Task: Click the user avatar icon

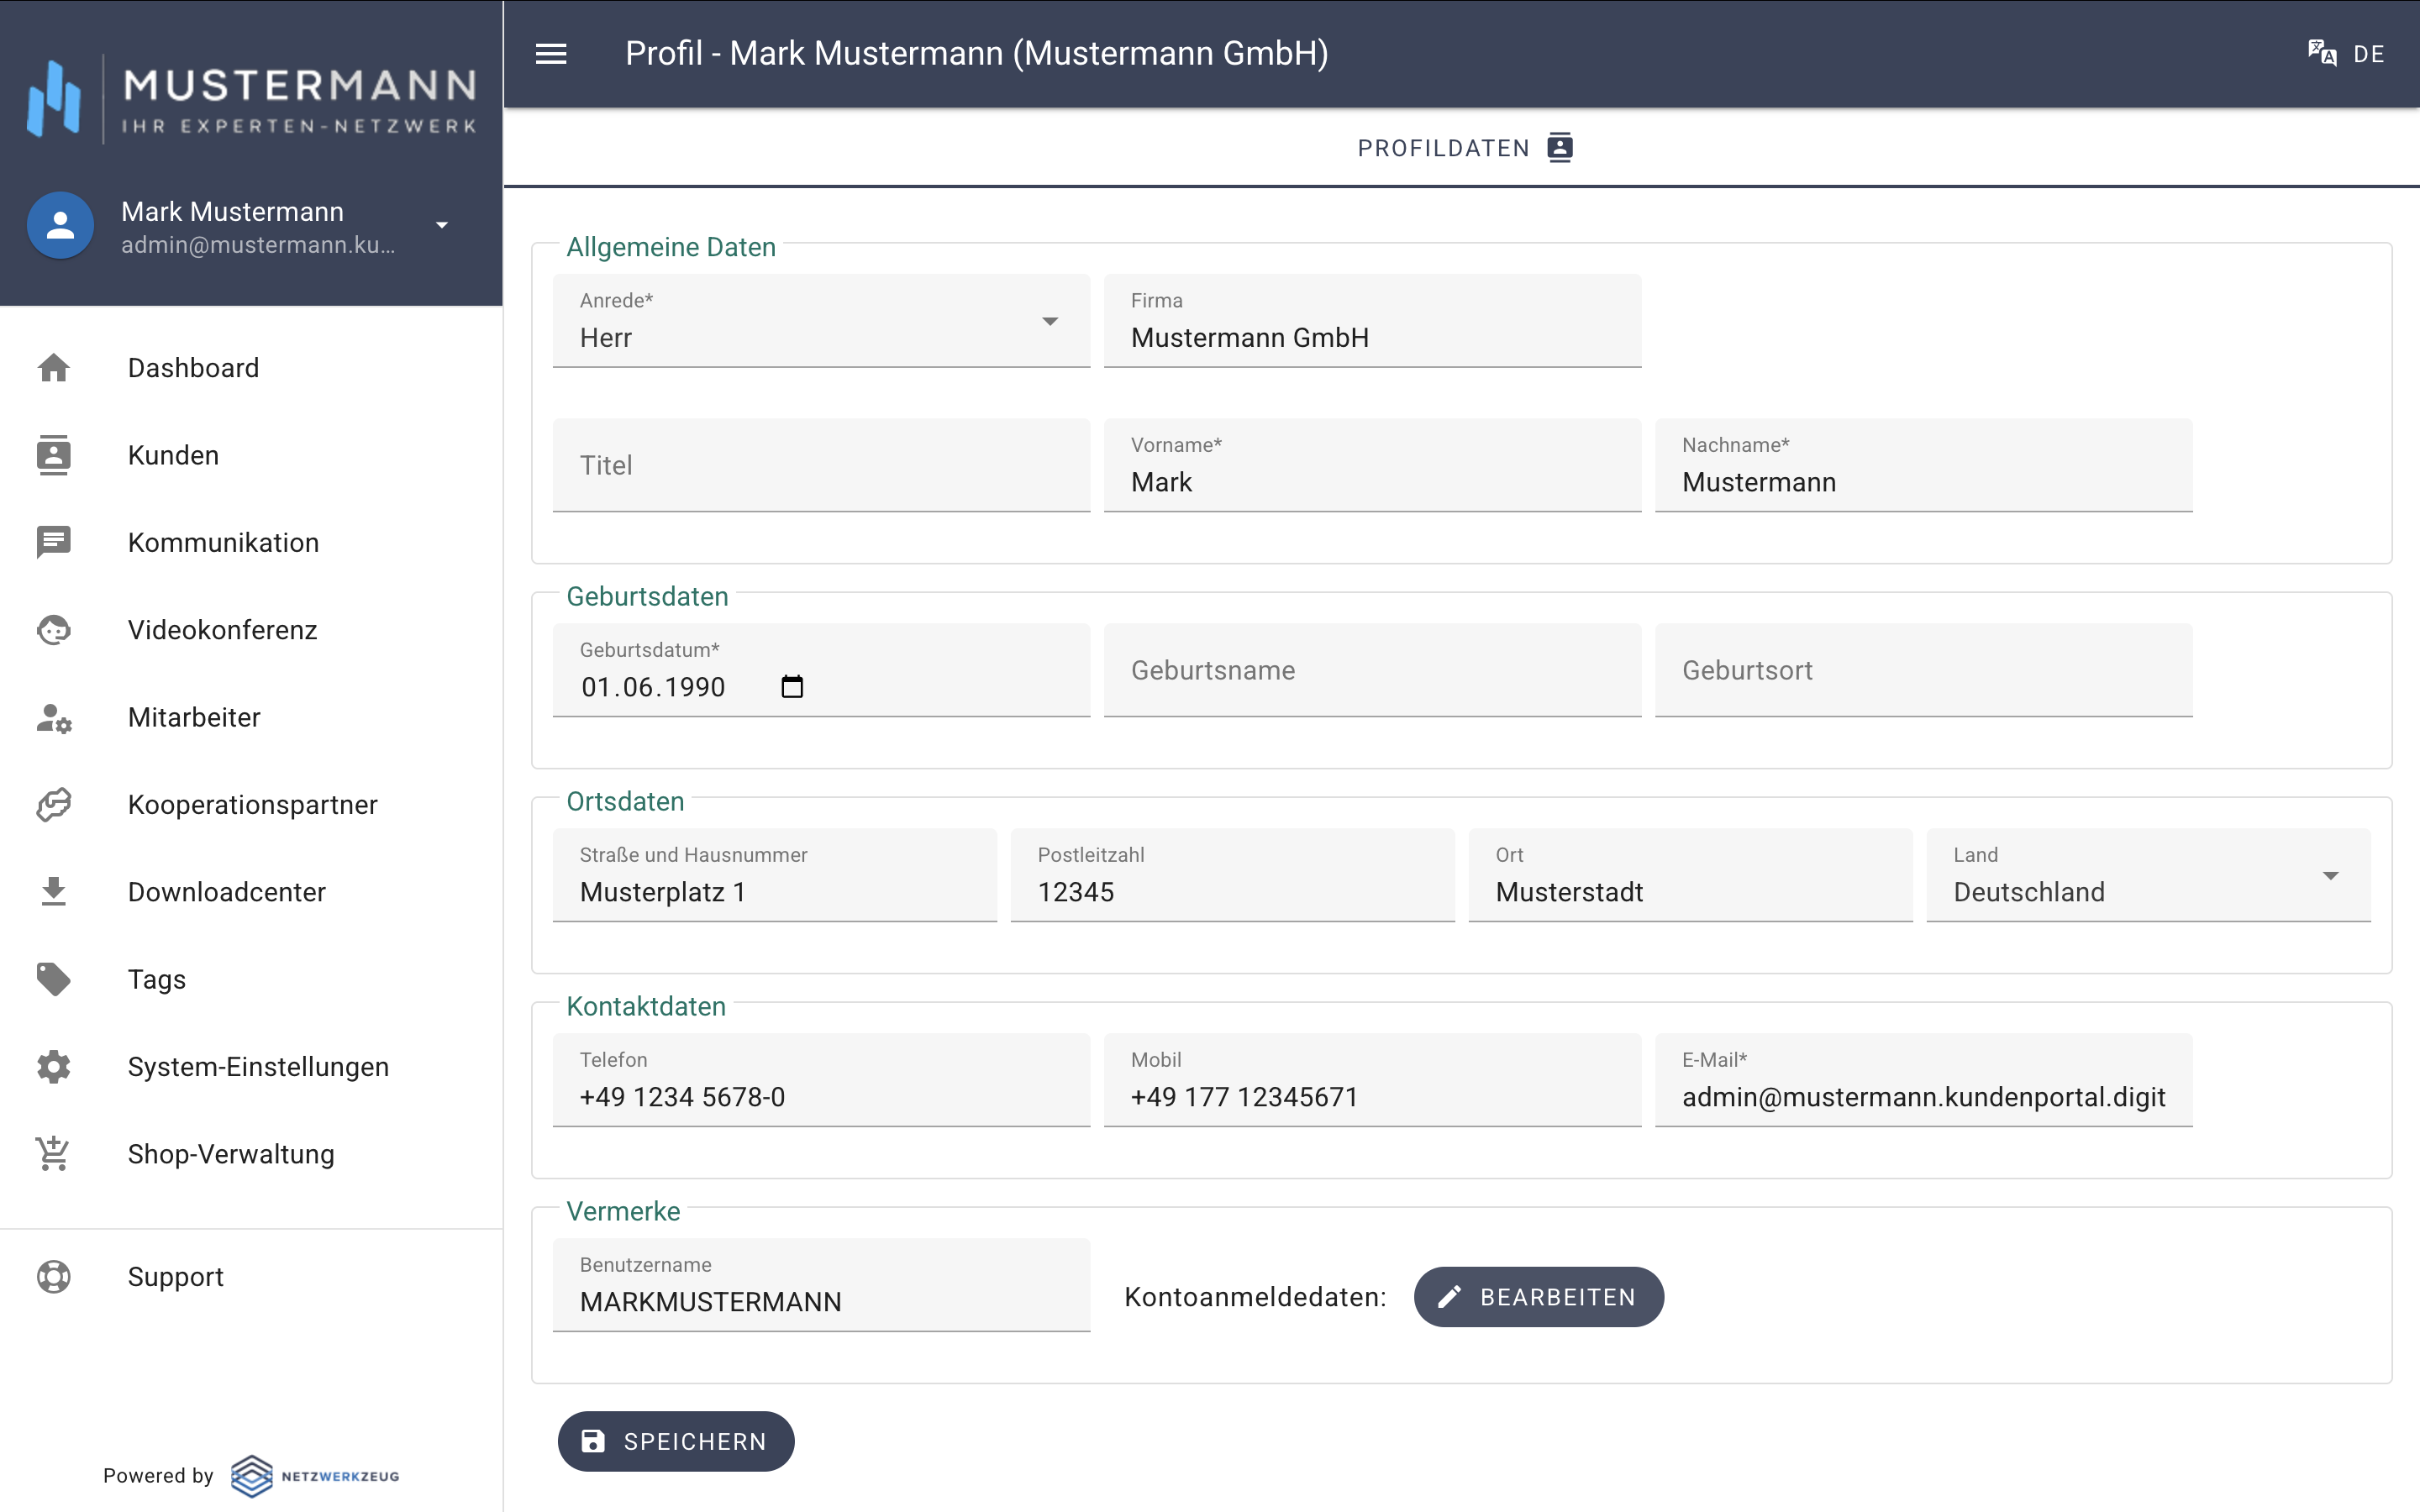Action: click(x=60, y=226)
